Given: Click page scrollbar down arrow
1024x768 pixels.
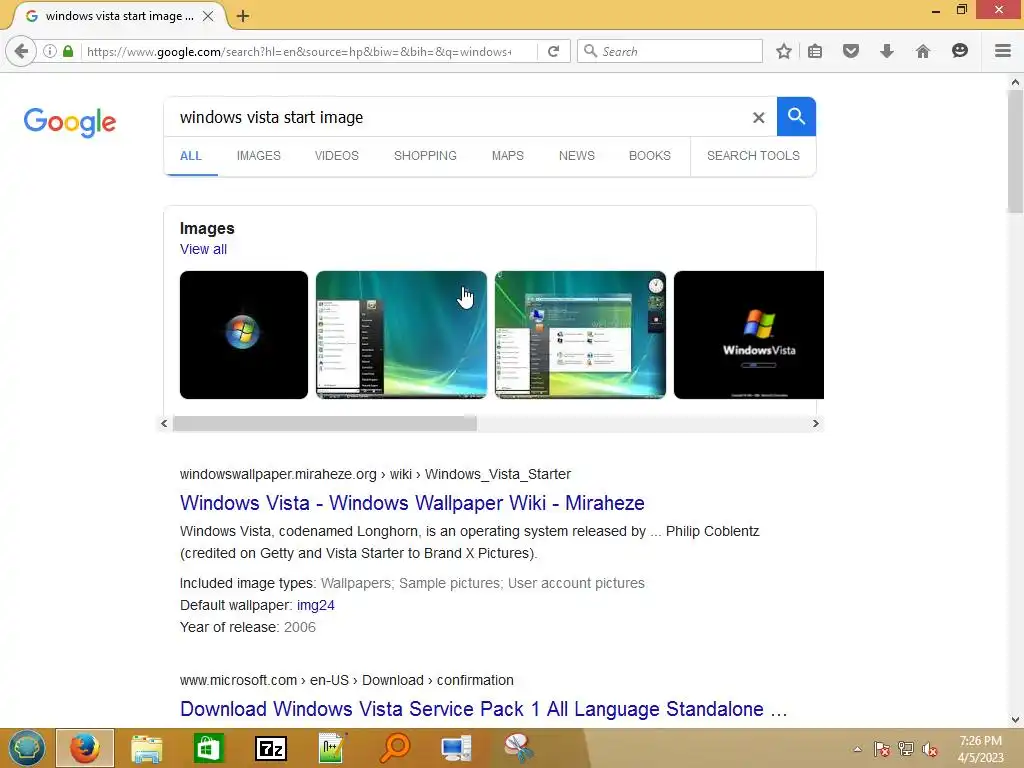Looking at the screenshot, I should tap(1015, 720).
